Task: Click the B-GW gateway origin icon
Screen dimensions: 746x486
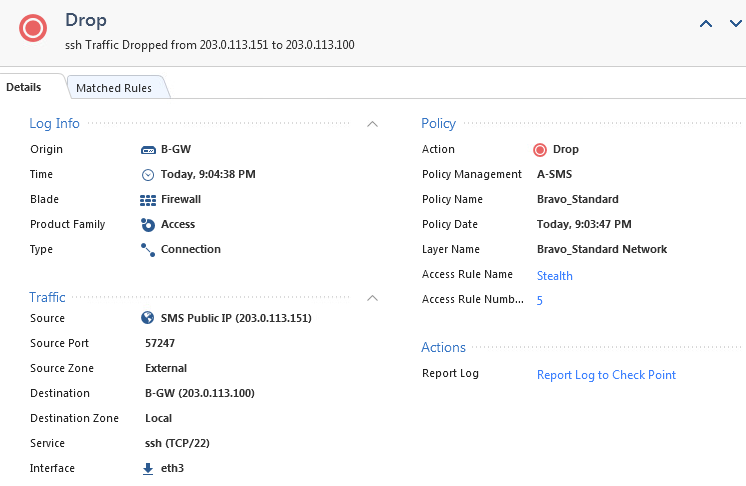Action: [148, 150]
